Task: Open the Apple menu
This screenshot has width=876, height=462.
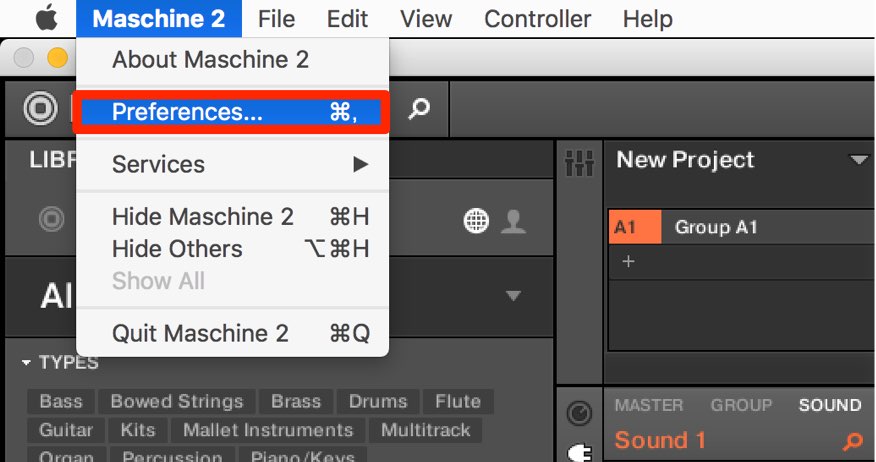Action: point(47,18)
